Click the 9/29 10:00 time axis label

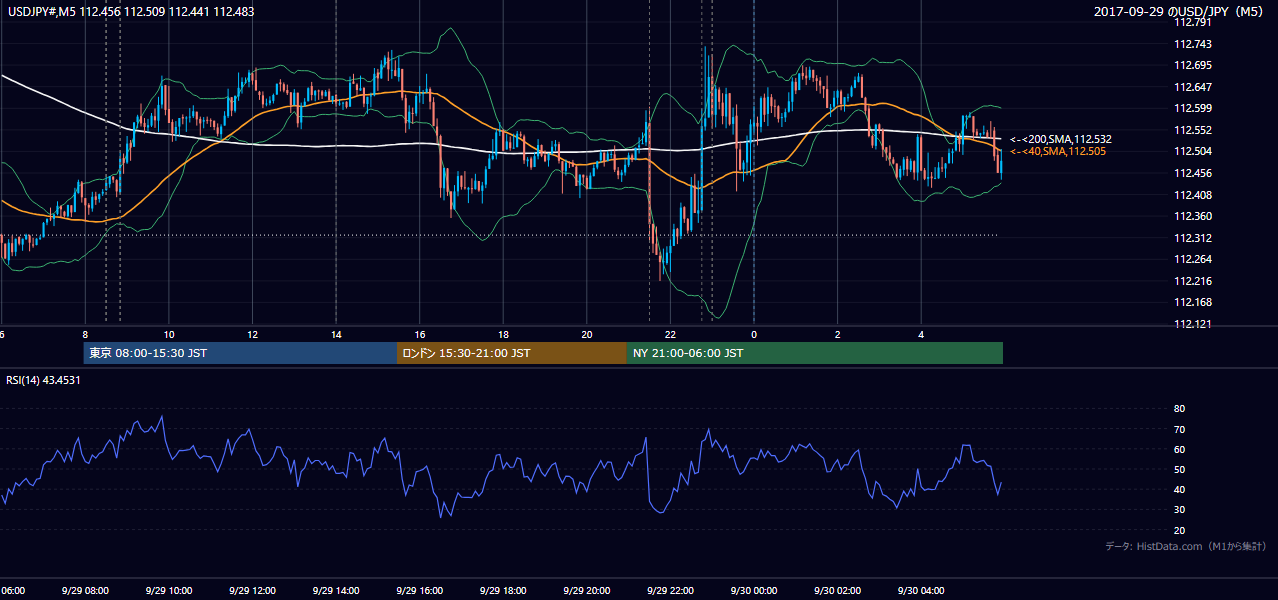tap(168, 591)
